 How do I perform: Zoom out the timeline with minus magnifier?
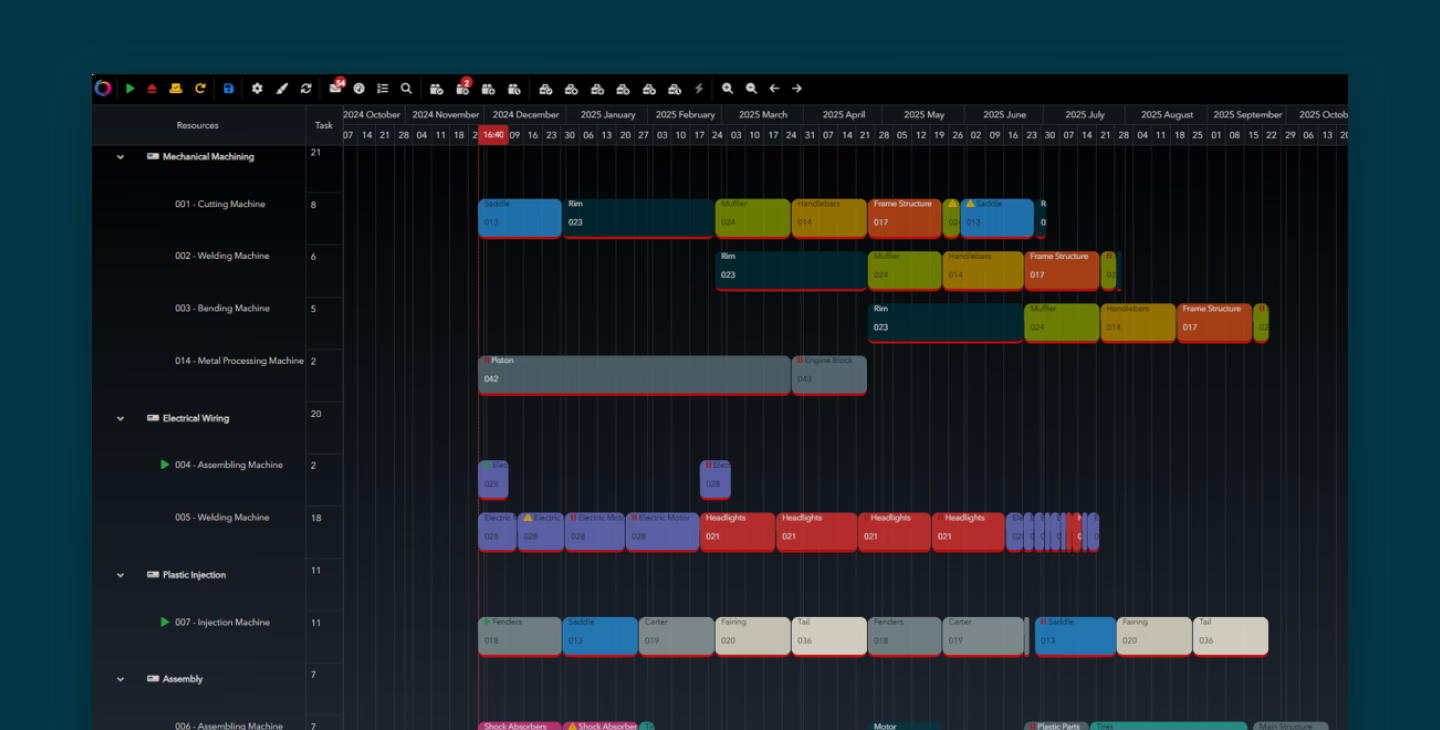(x=751, y=88)
